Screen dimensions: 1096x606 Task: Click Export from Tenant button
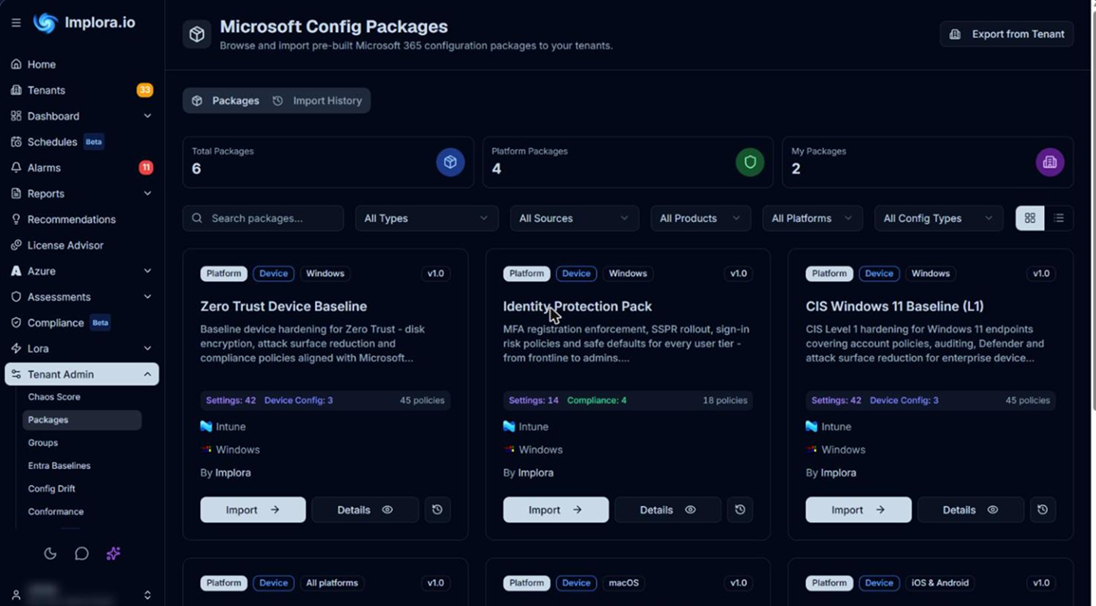[1007, 34]
